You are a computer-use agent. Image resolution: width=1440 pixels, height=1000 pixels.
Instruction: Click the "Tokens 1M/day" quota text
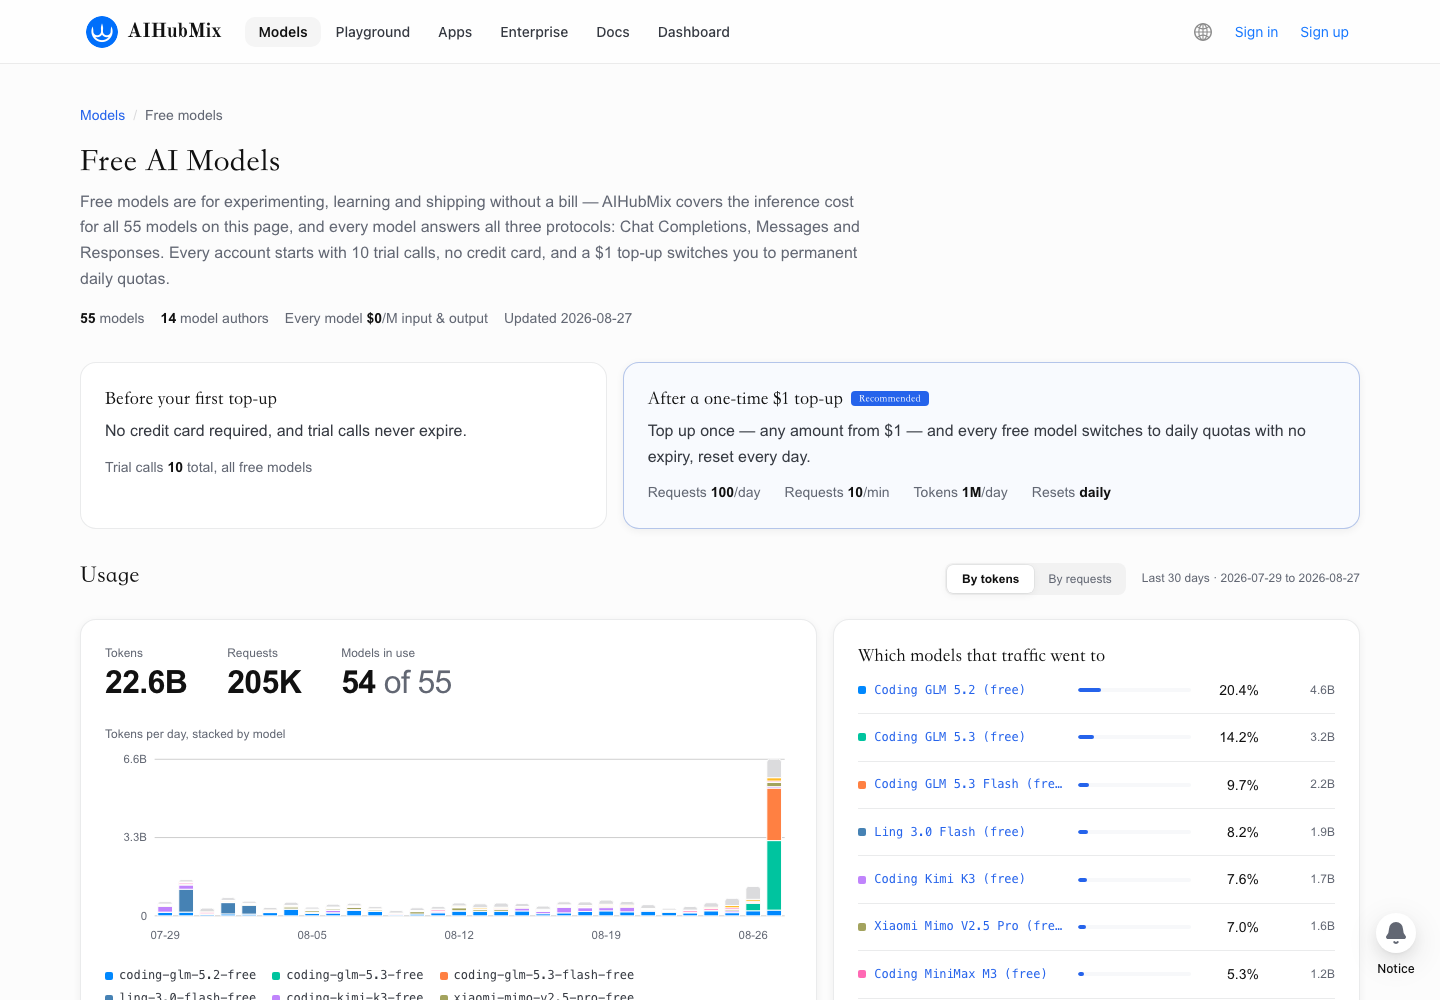[961, 492]
